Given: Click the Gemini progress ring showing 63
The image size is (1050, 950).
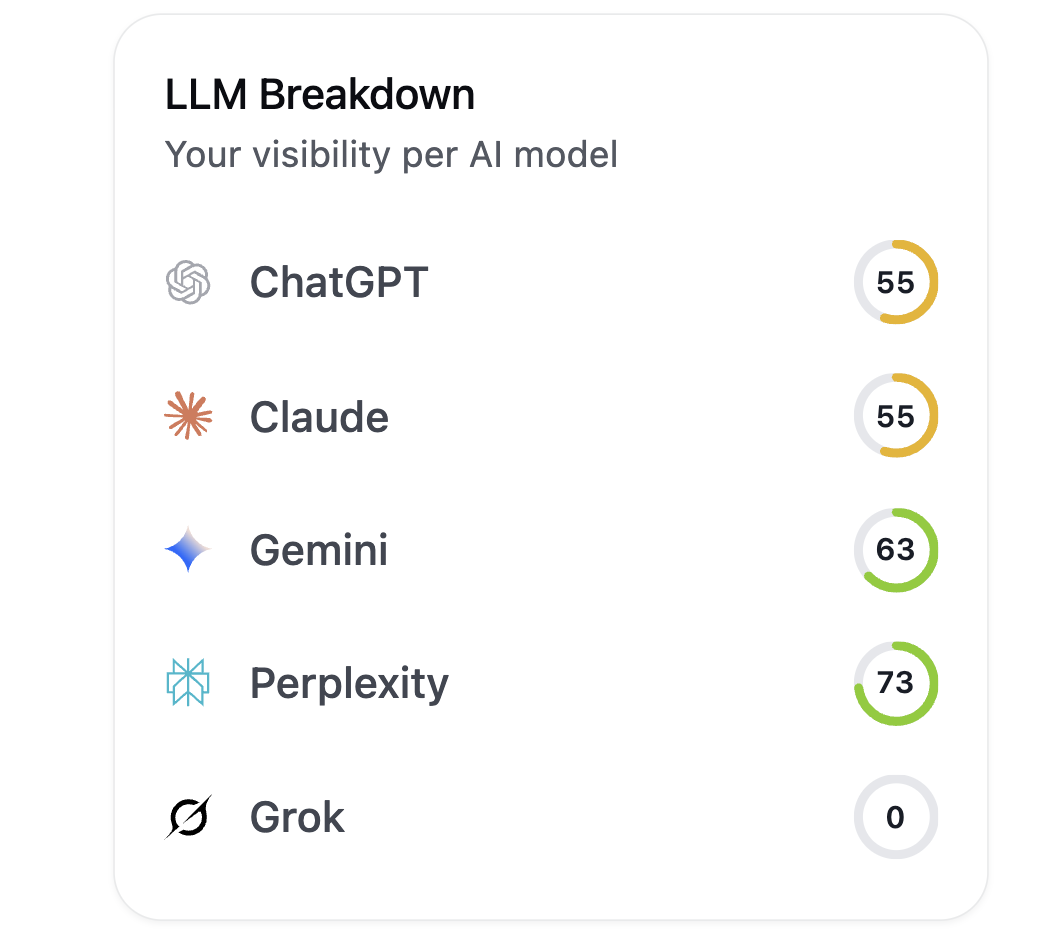Looking at the screenshot, I should coord(895,549).
